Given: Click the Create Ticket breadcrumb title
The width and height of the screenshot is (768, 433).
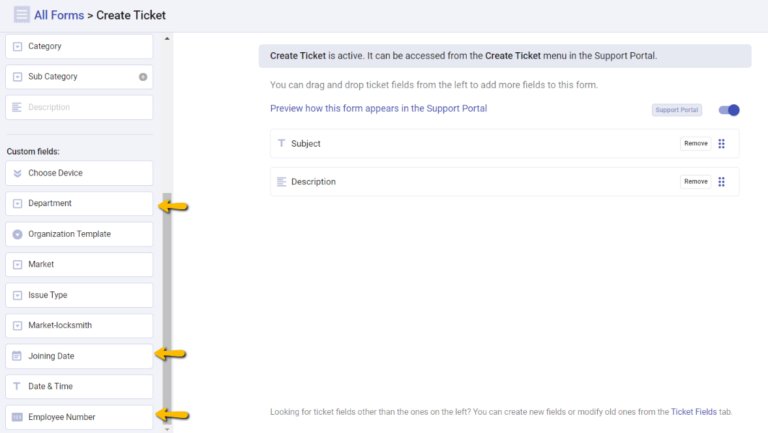Looking at the screenshot, I should [x=131, y=15].
